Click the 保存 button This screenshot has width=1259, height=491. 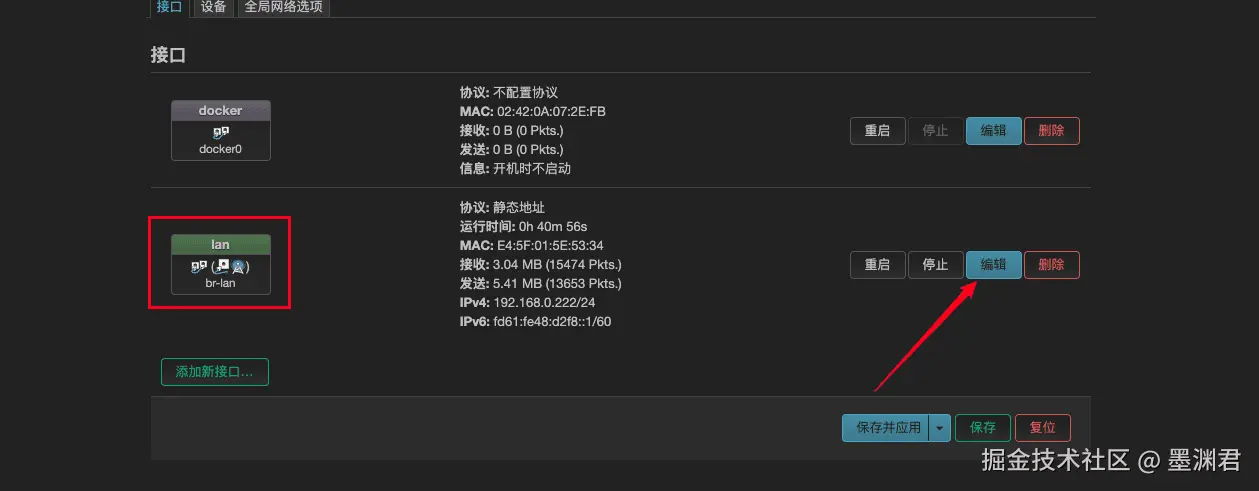tap(982, 427)
